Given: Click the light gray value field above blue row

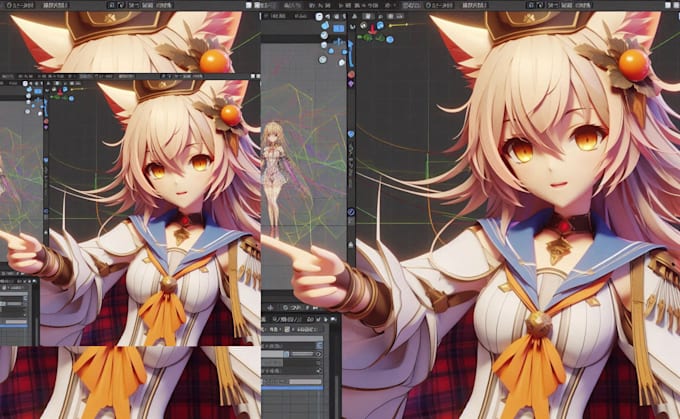Looking at the screenshot, I should pyautogui.click(x=305, y=381).
